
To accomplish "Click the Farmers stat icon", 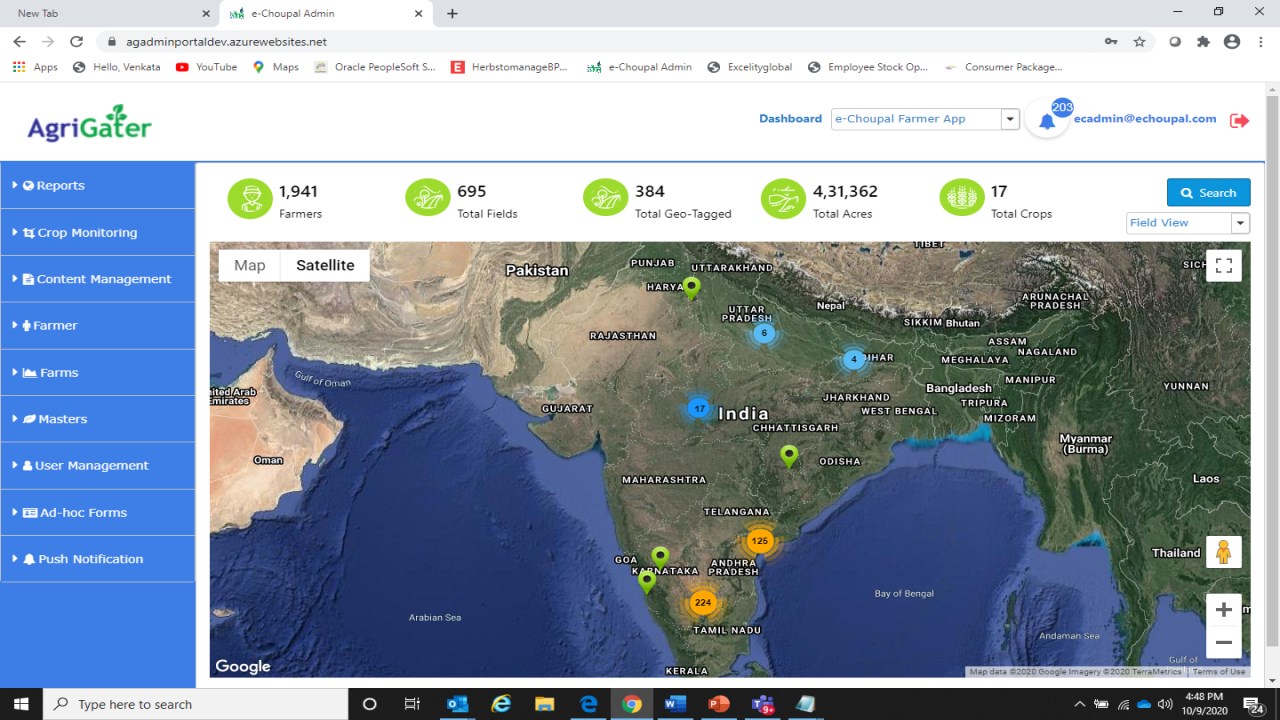I will [x=250, y=198].
